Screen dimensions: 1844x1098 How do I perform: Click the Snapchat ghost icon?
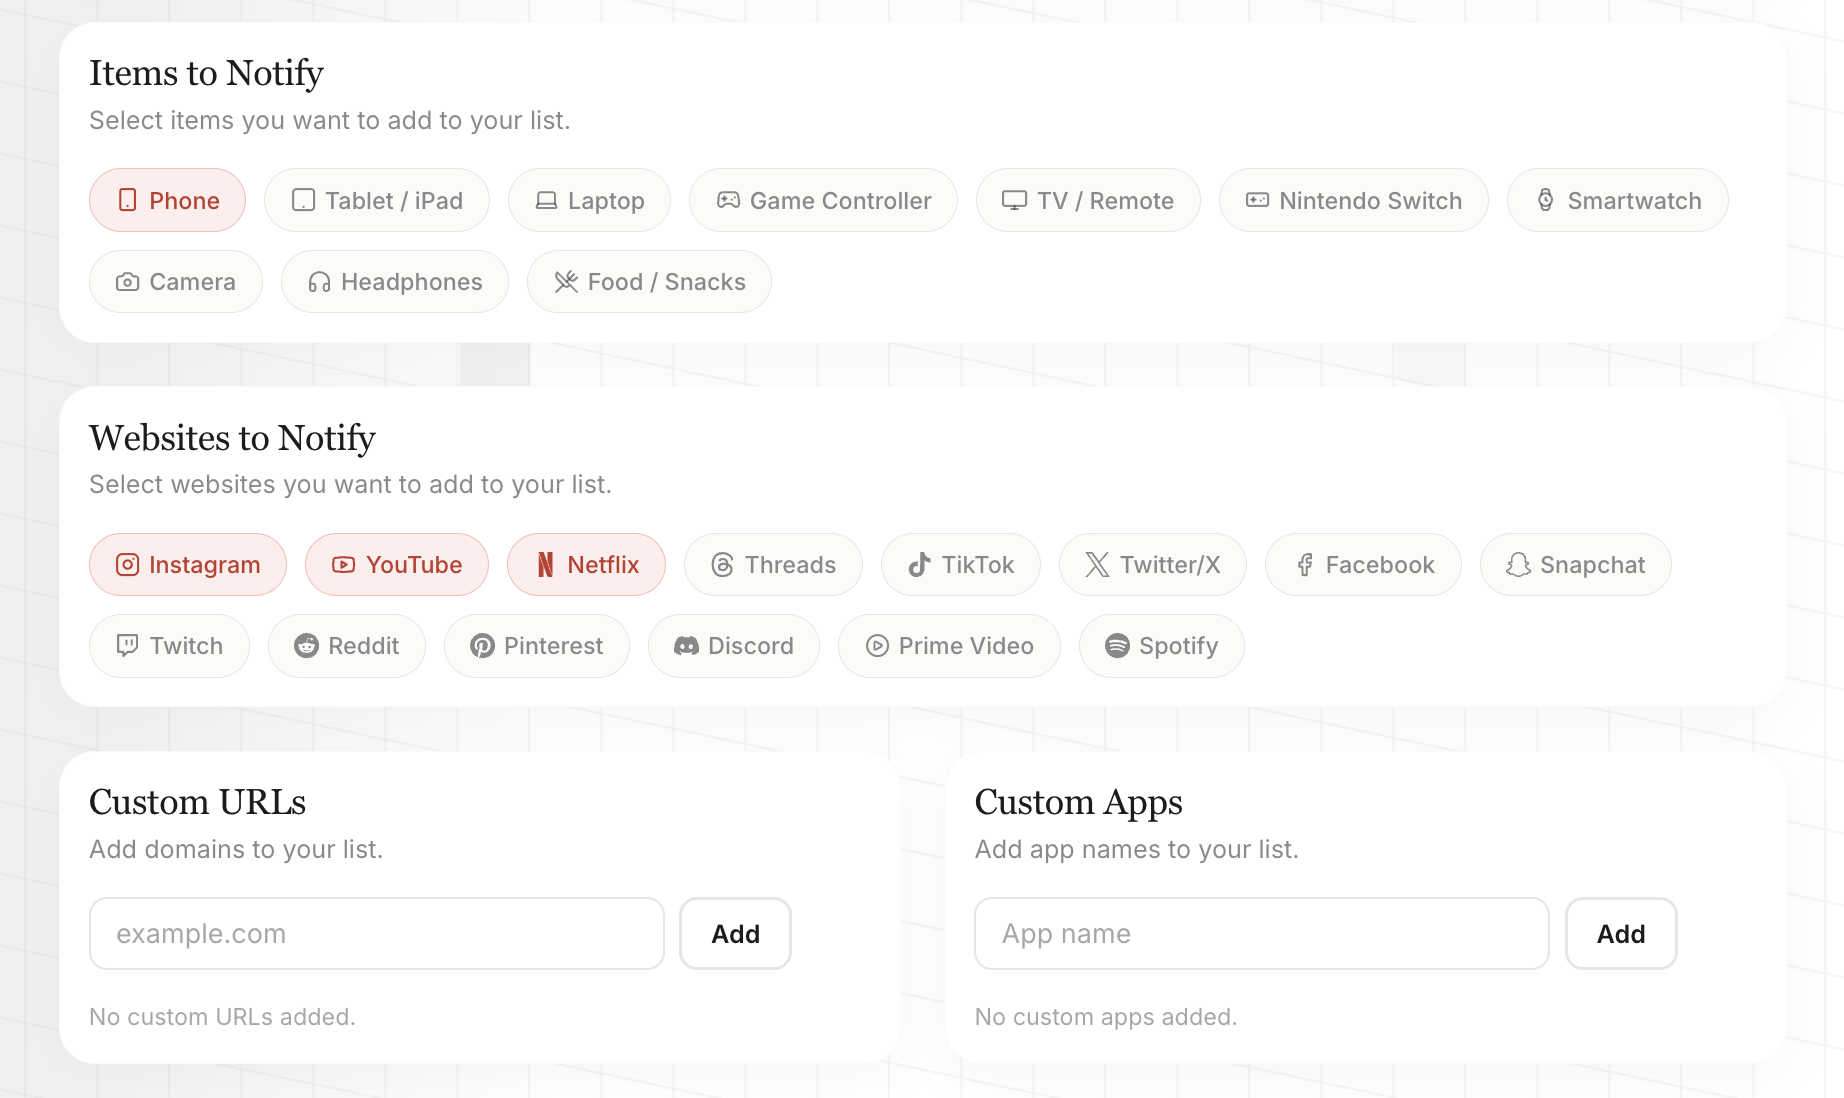click(x=1518, y=565)
